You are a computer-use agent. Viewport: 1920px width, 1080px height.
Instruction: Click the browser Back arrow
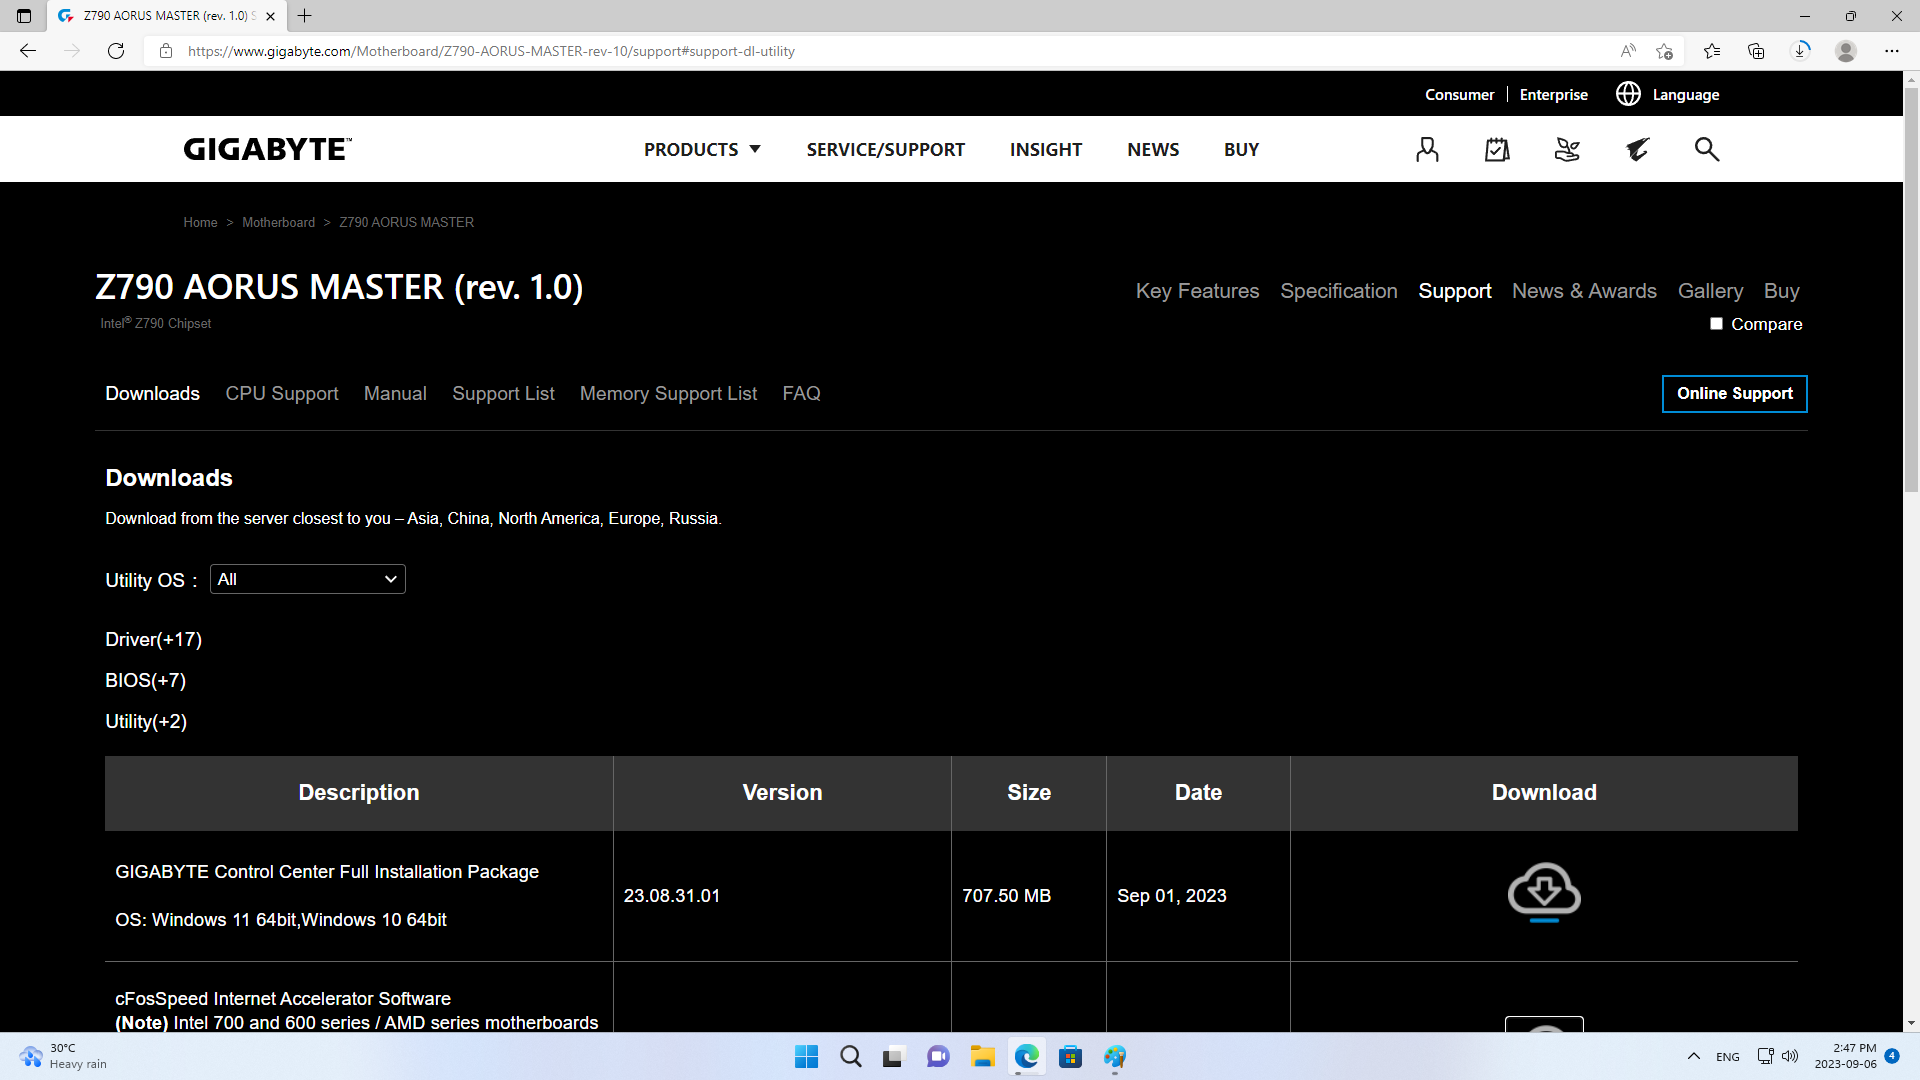[x=28, y=51]
